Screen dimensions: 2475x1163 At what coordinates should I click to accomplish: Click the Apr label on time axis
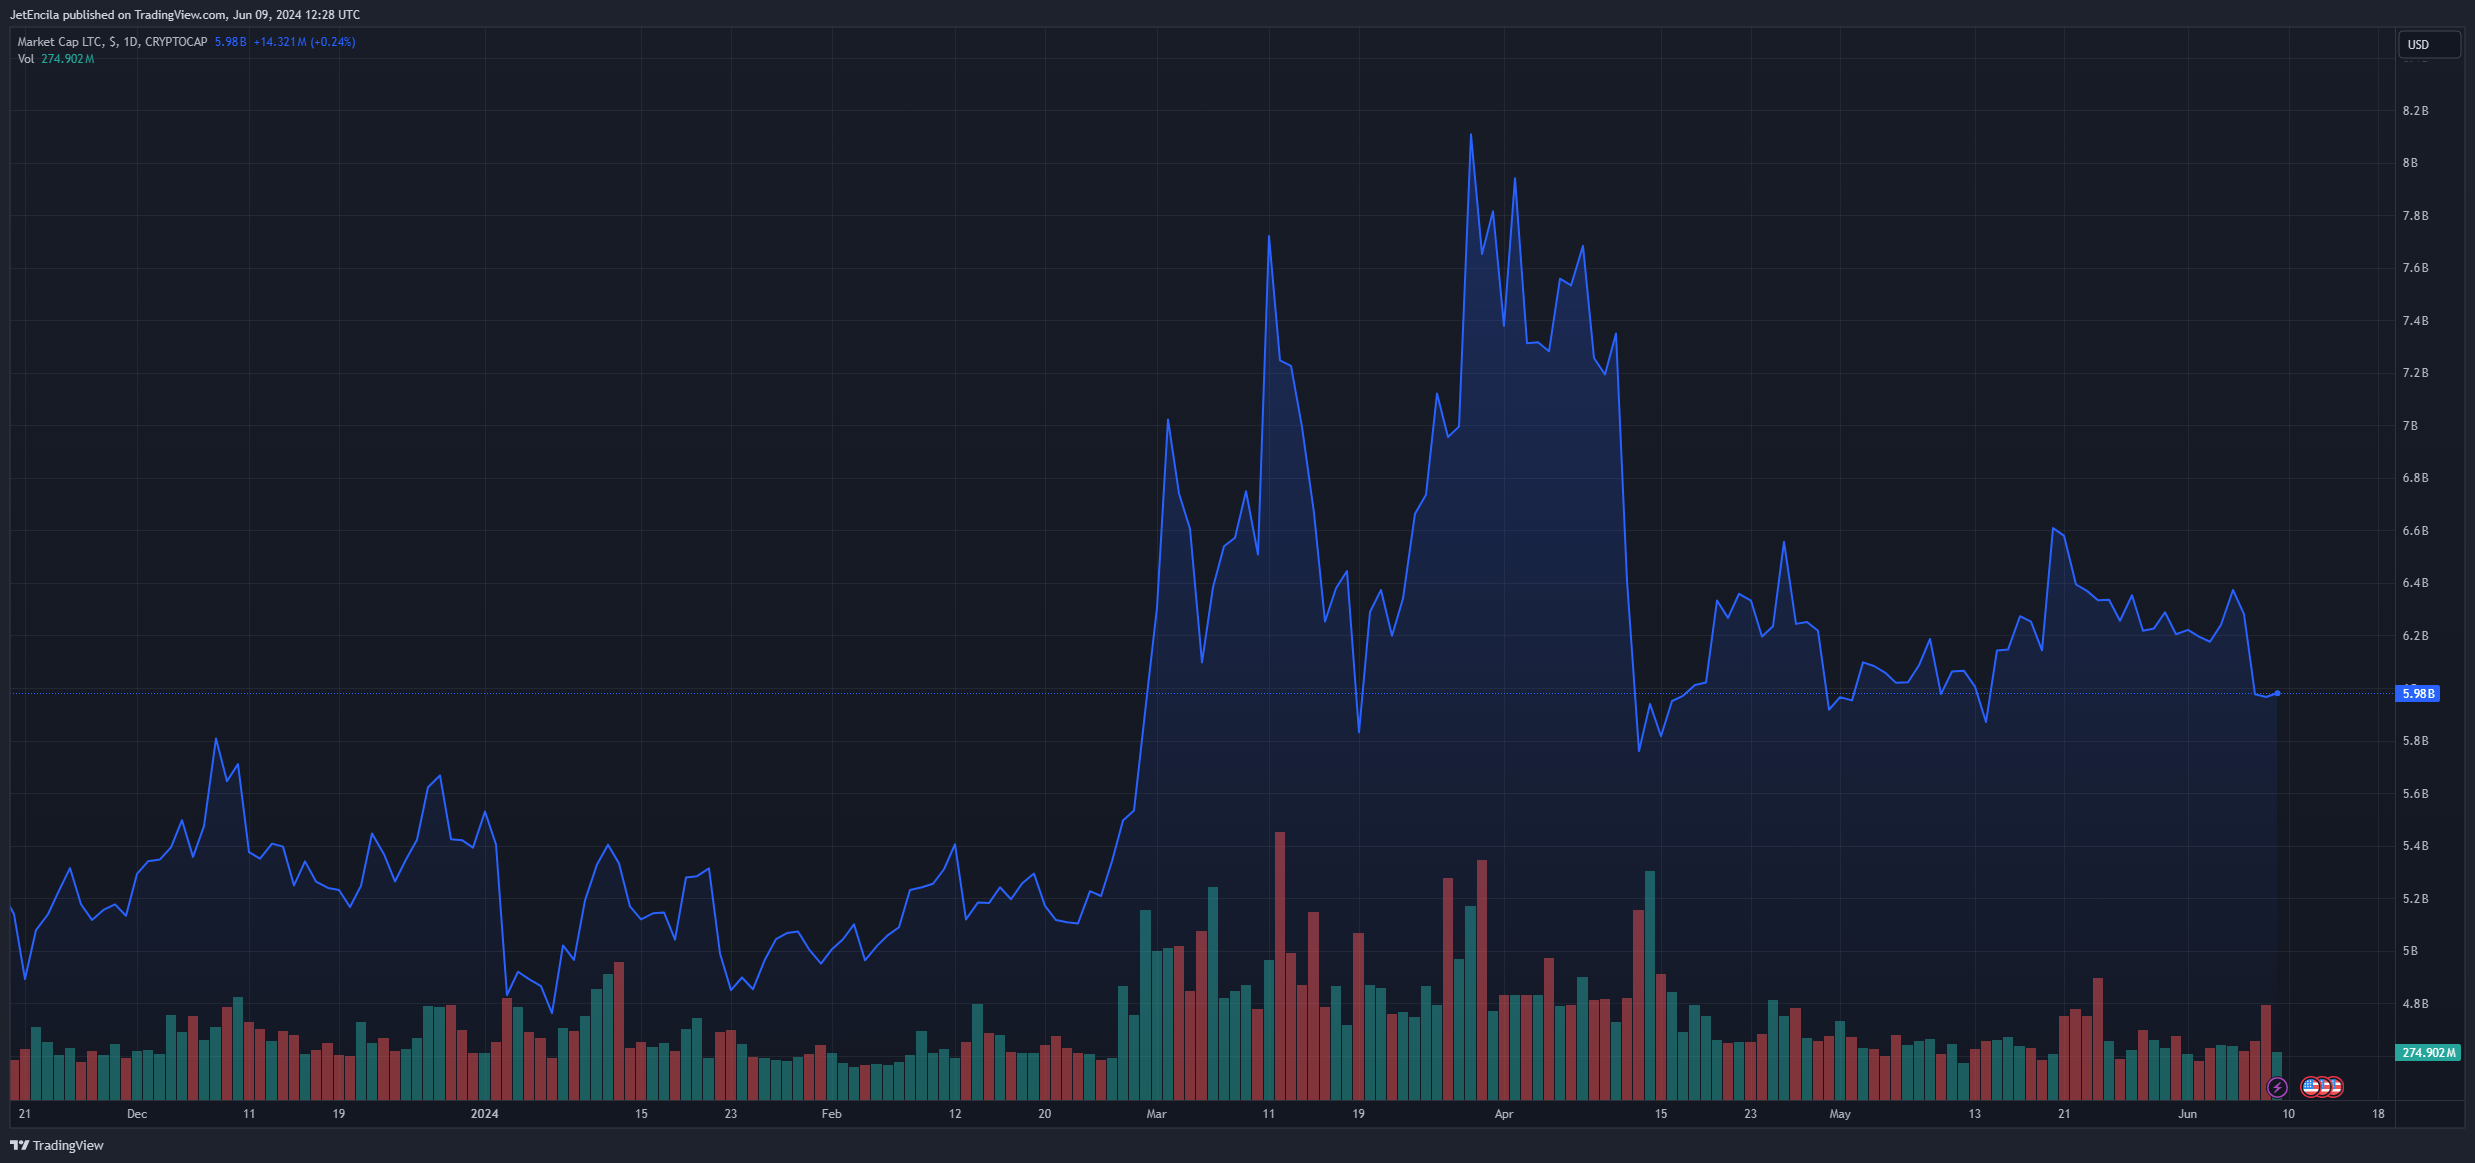coord(1504,1114)
